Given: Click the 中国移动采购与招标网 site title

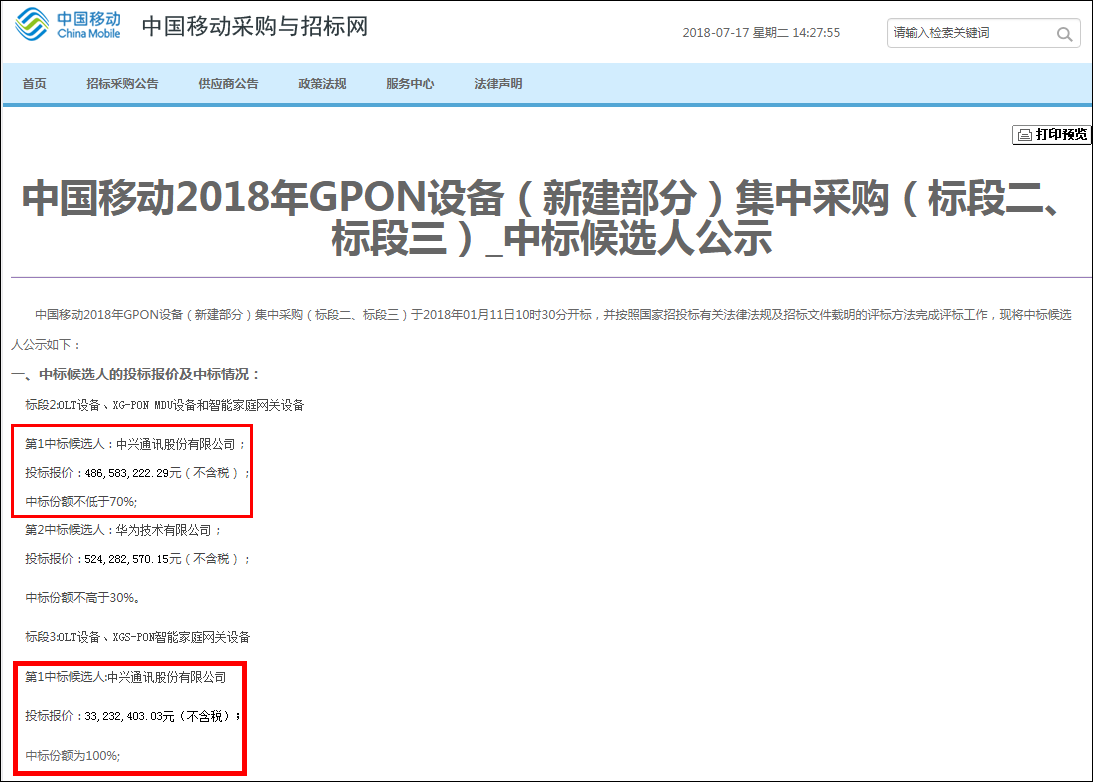Looking at the screenshot, I should coord(254,26).
